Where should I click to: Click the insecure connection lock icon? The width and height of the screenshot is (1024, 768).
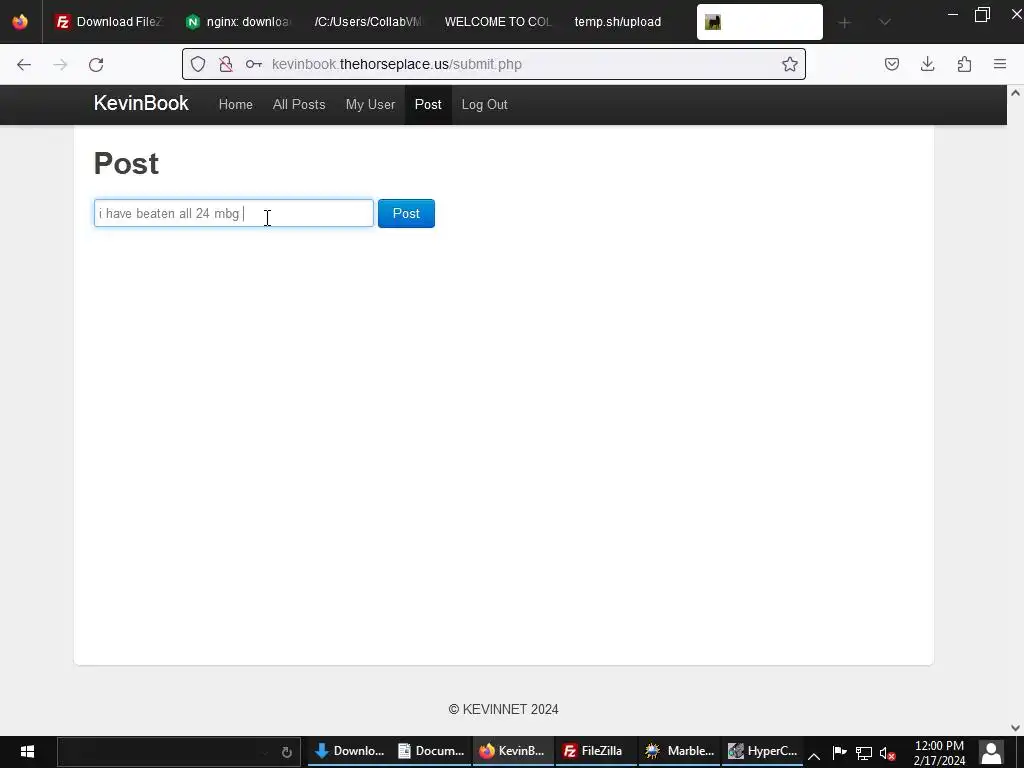click(x=225, y=64)
